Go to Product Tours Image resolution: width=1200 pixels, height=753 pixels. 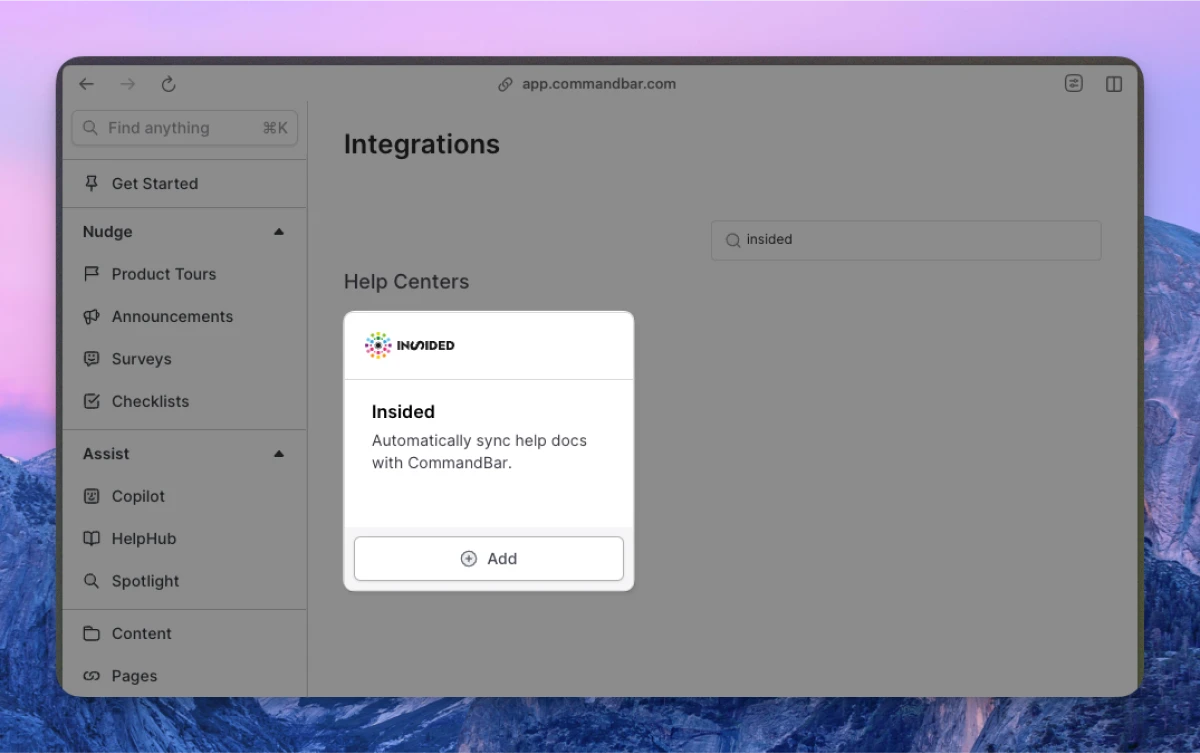(163, 274)
